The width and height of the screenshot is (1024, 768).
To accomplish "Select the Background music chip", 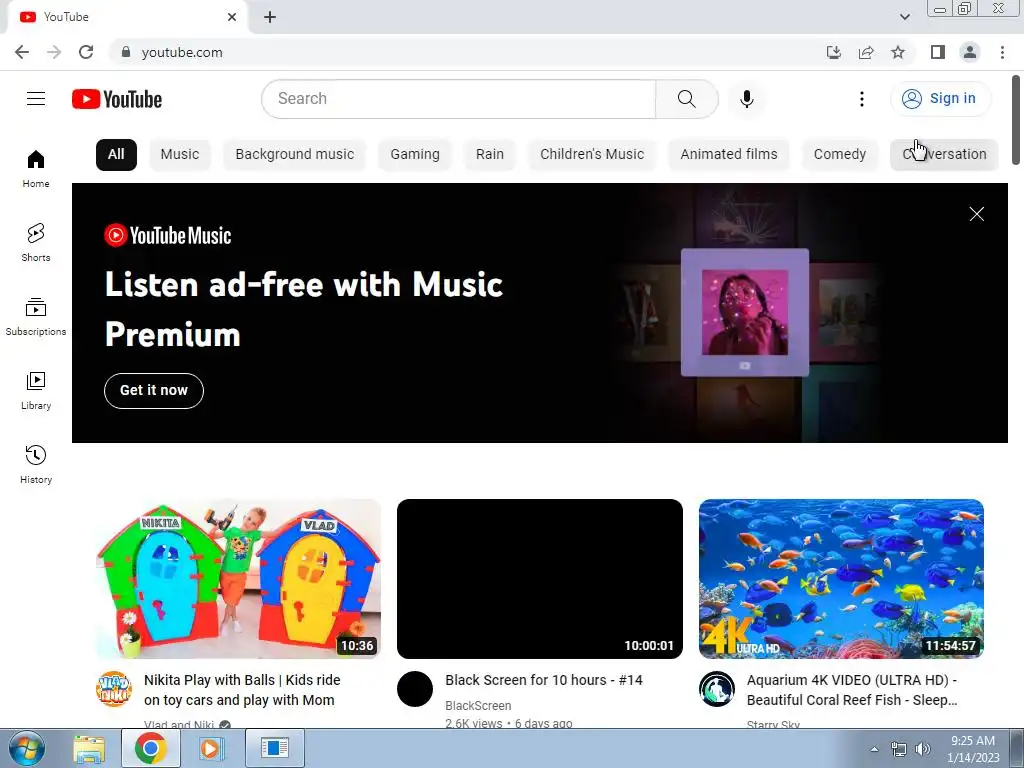I will (x=295, y=155).
